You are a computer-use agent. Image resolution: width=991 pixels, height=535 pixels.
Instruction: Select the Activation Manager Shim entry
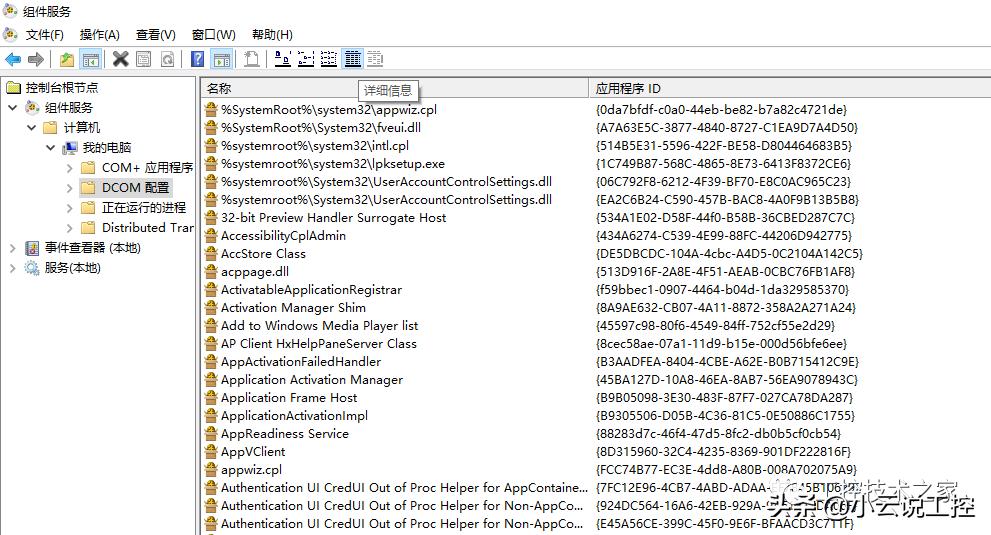coord(293,308)
